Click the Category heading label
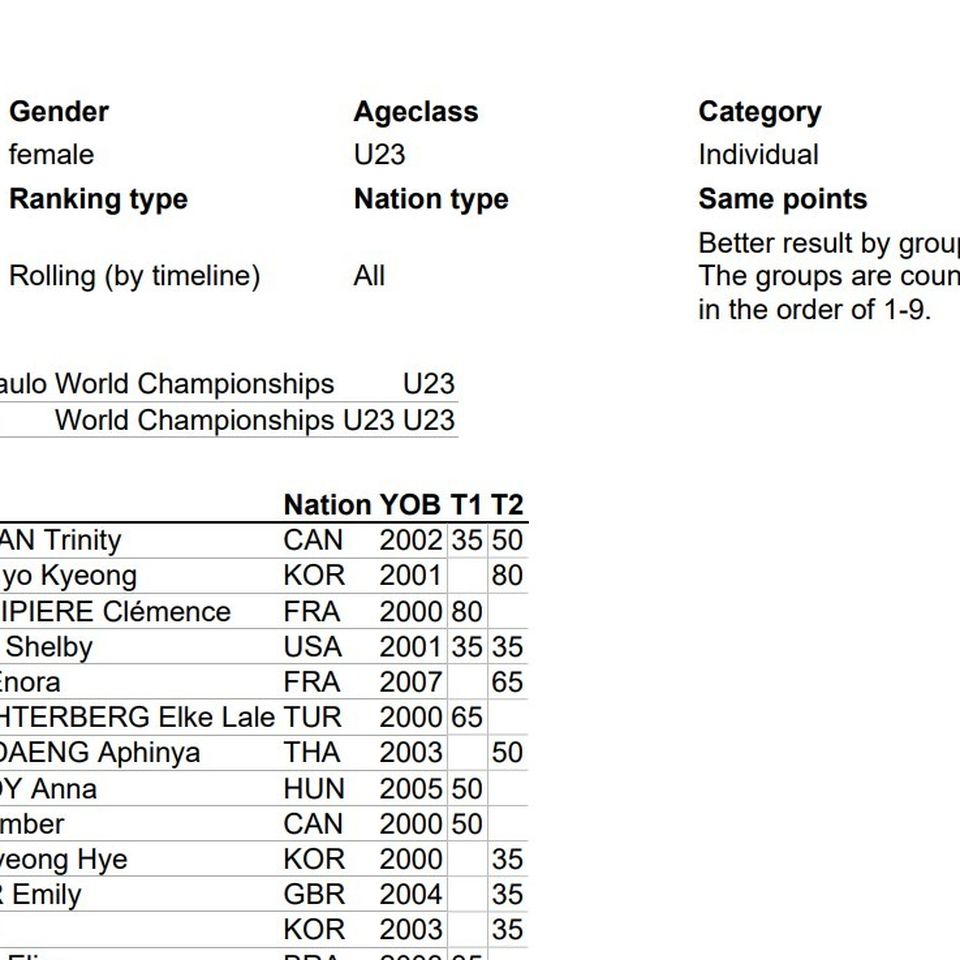This screenshot has width=960, height=960. (x=760, y=113)
